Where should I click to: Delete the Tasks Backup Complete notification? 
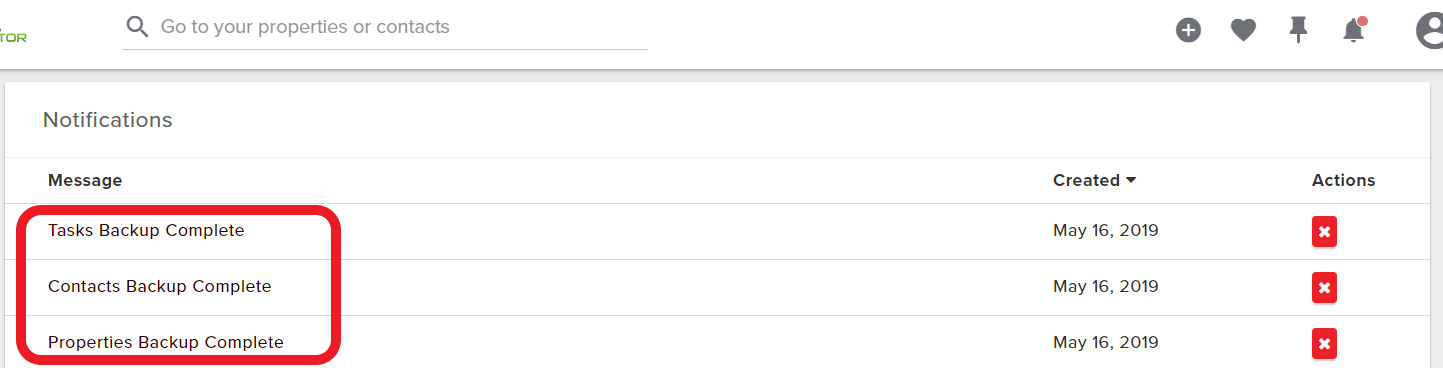click(1324, 231)
